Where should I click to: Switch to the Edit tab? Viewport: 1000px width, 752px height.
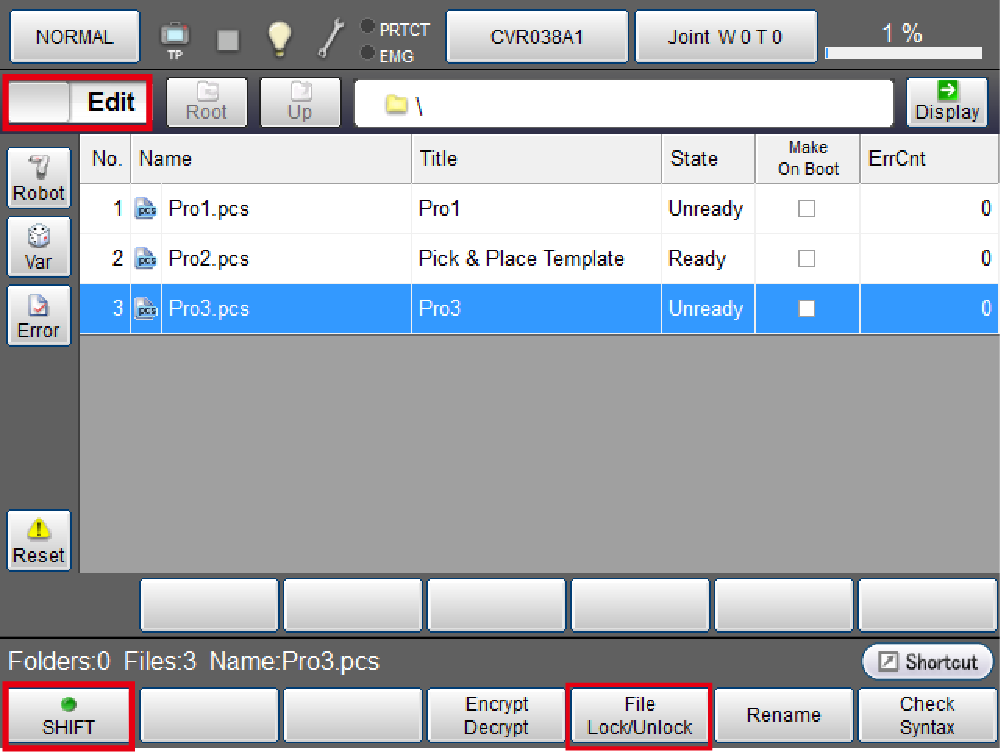[x=110, y=102]
